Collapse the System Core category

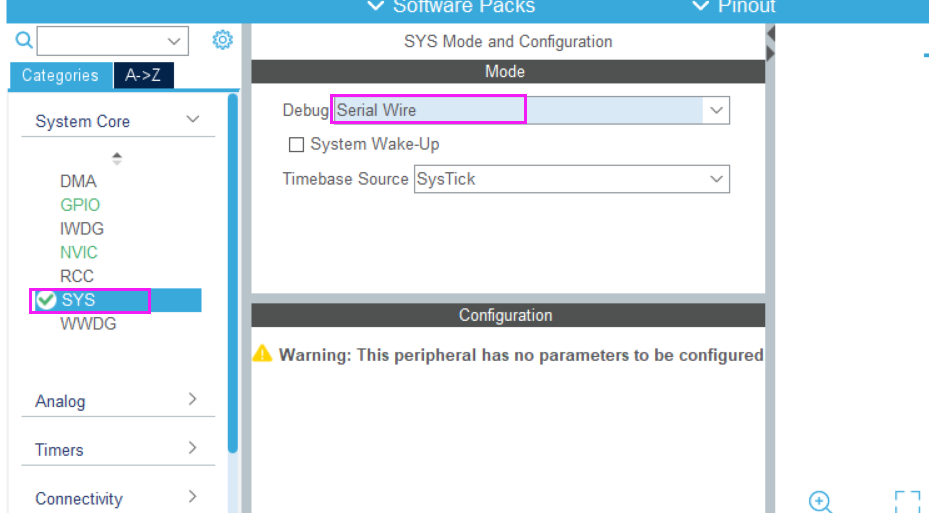pos(193,120)
